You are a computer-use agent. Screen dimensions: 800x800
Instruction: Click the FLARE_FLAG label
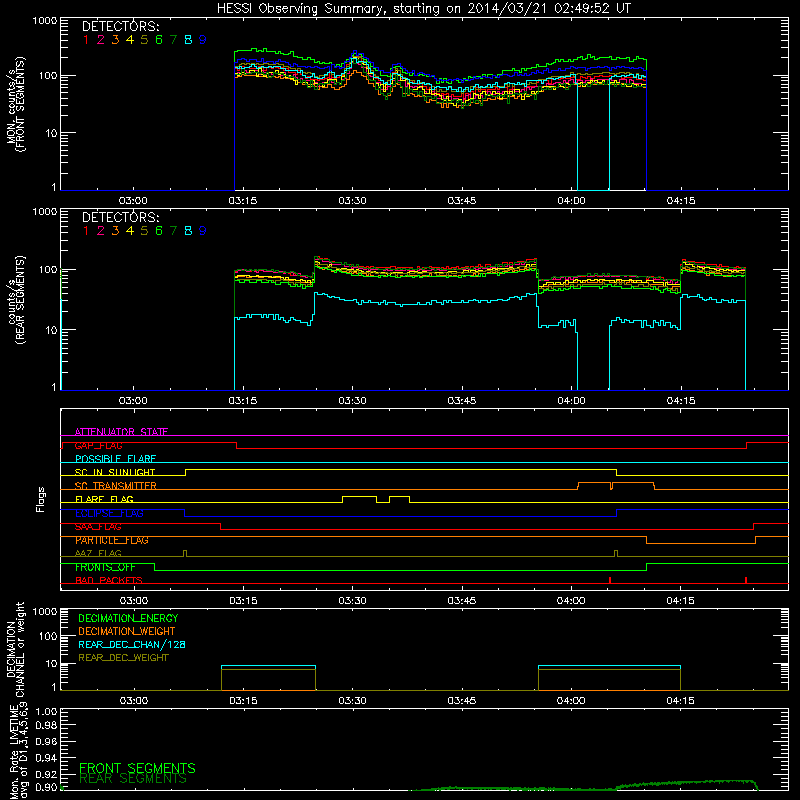coord(104,499)
